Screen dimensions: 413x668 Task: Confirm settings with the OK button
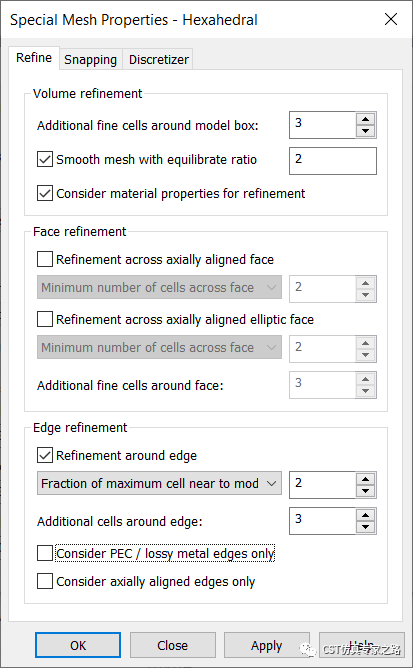(78, 645)
